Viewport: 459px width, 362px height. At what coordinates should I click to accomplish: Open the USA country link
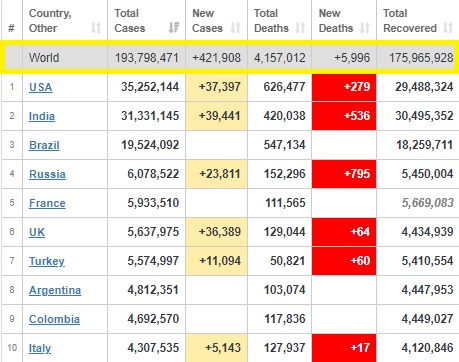tap(41, 87)
